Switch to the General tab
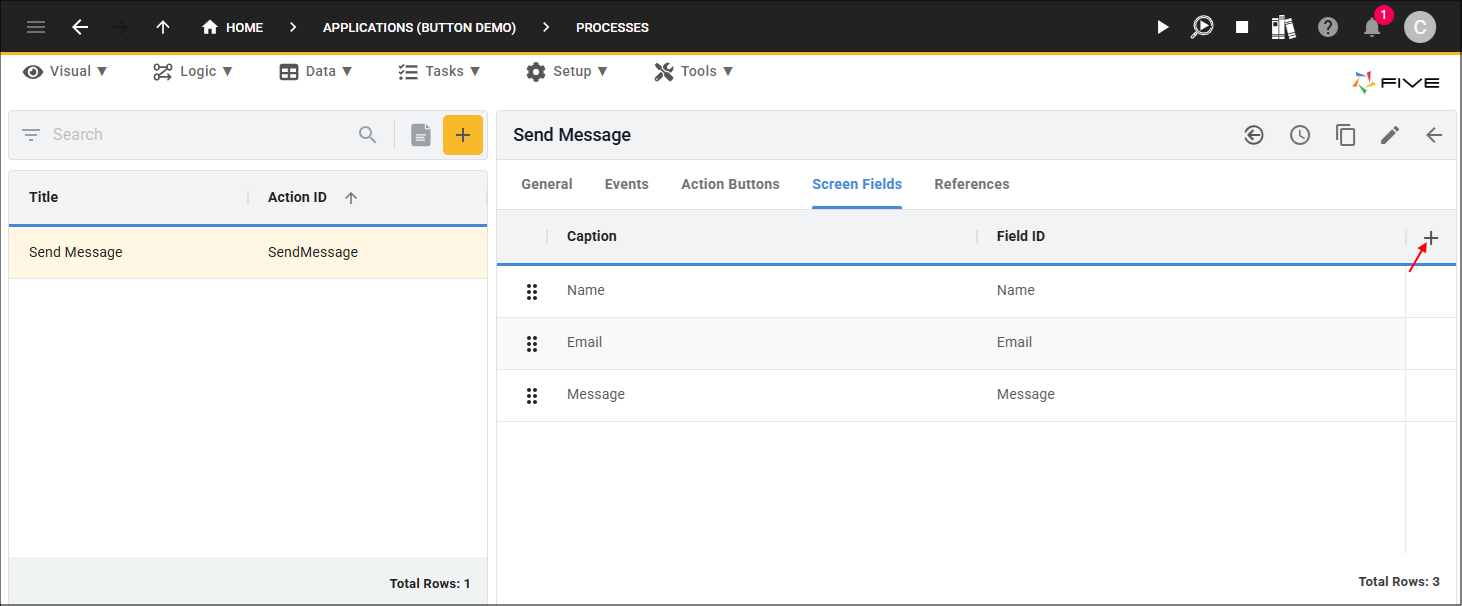Screen dimensions: 1462x606 (547, 184)
